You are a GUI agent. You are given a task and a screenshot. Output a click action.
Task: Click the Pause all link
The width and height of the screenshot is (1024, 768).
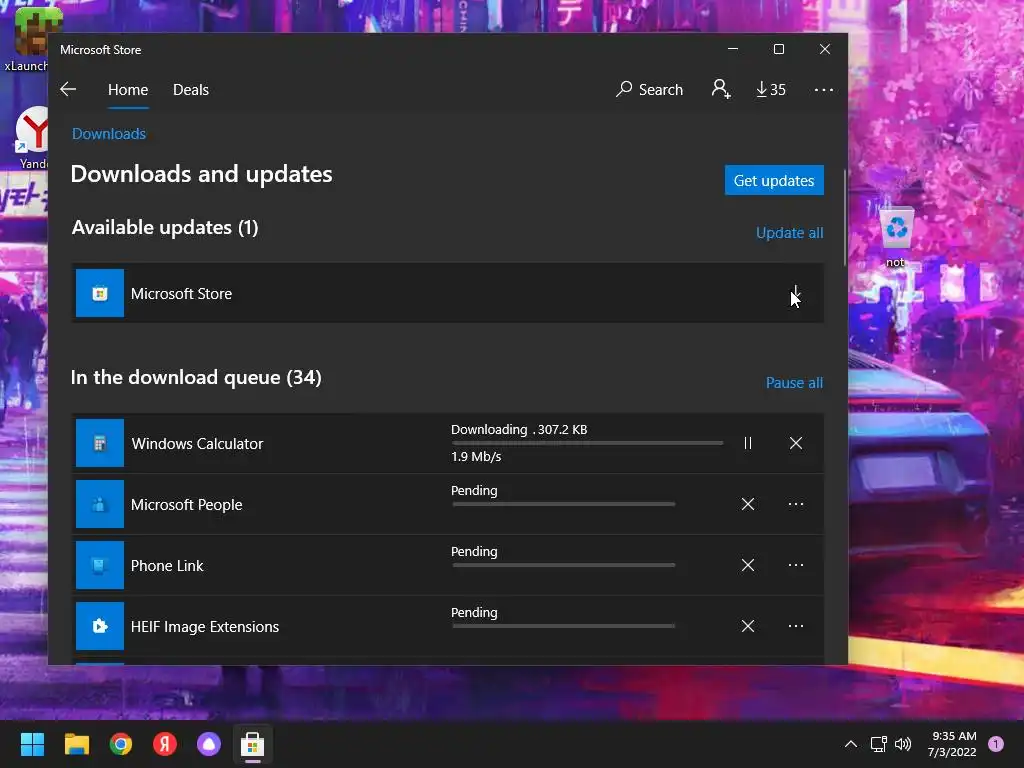794,383
